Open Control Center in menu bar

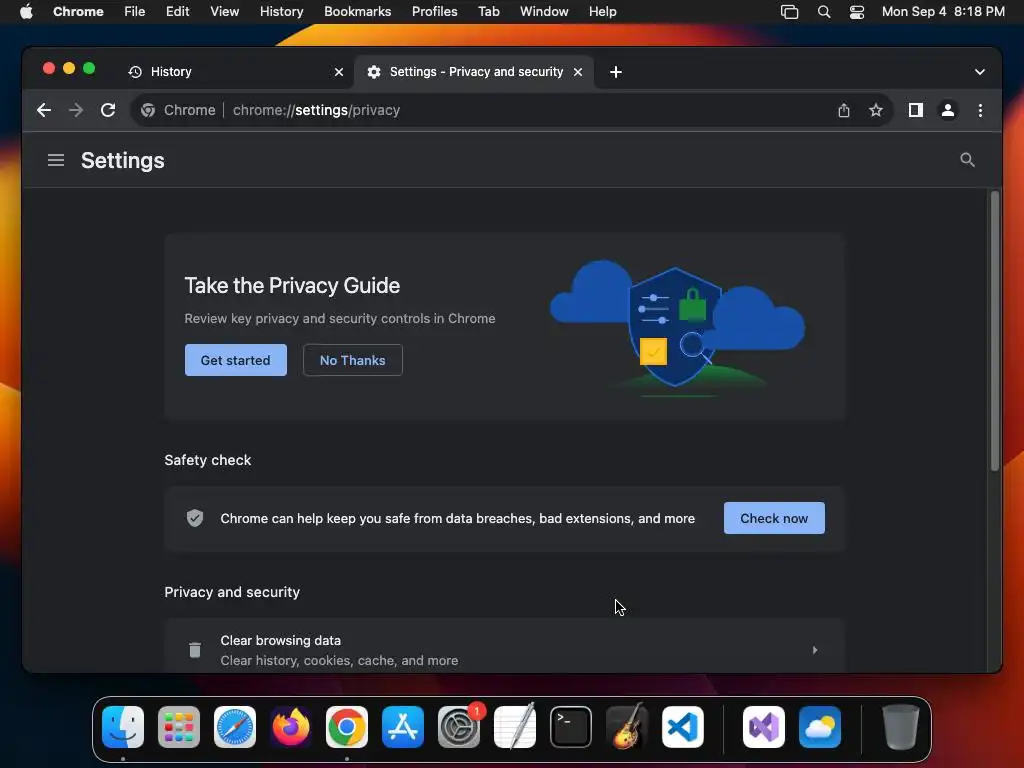click(857, 12)
